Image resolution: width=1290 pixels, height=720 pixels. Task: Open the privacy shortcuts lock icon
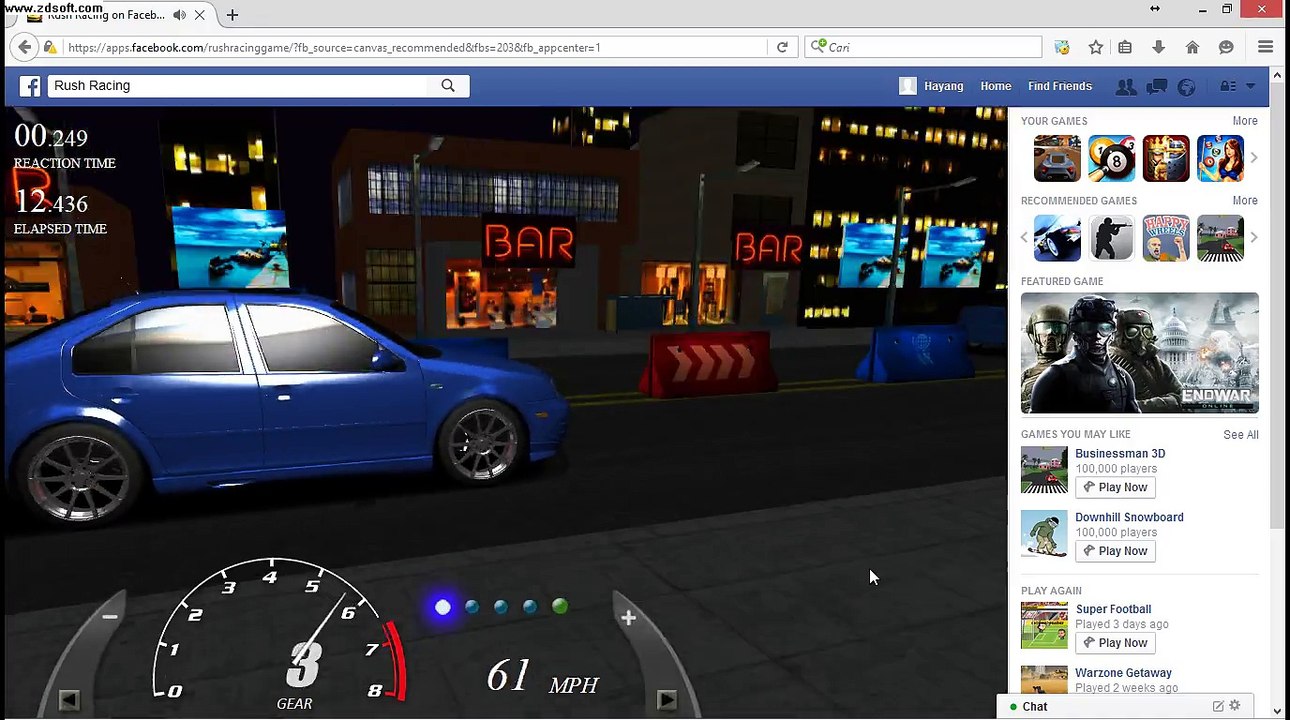tap(1228, 86)
